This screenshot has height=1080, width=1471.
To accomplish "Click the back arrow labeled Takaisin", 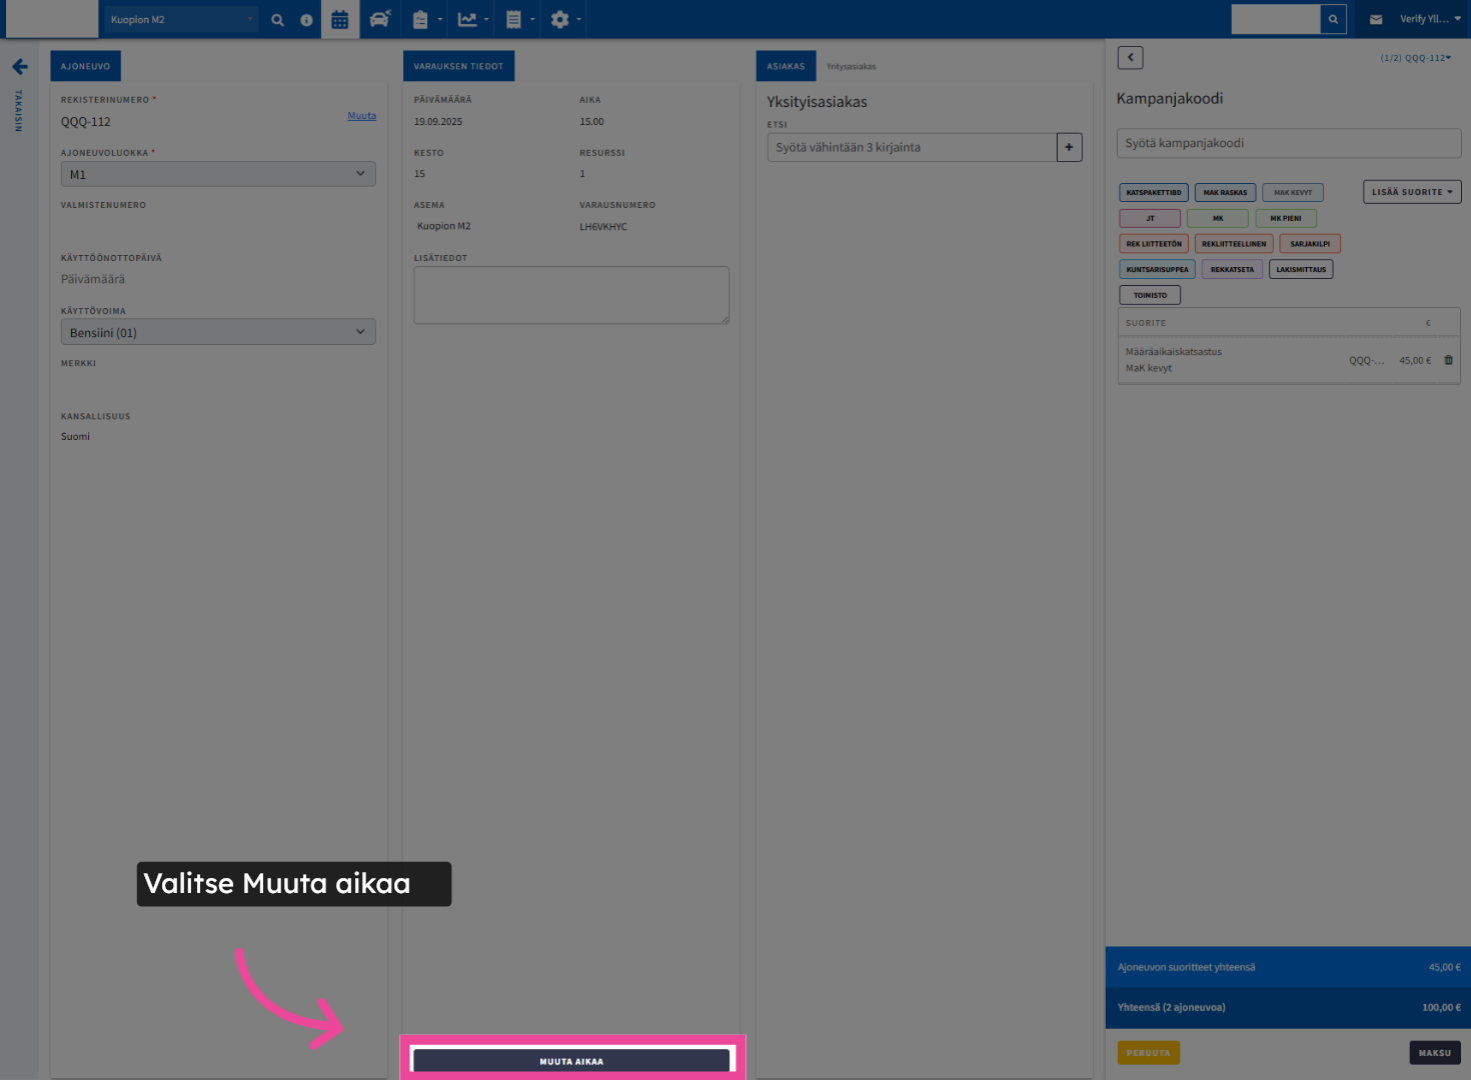I will pyautogui.click(x=19, y=67).
